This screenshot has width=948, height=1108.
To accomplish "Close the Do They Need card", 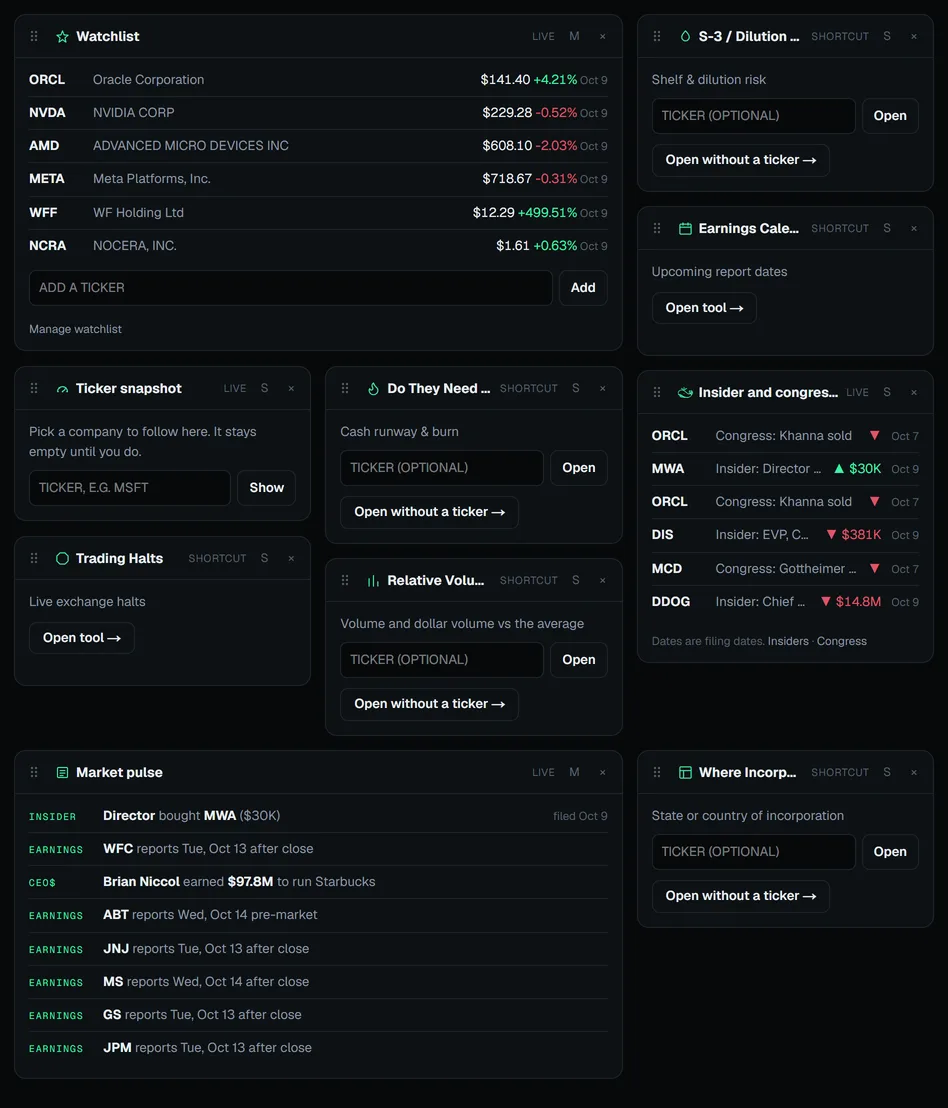I will [x=603, y=388].
